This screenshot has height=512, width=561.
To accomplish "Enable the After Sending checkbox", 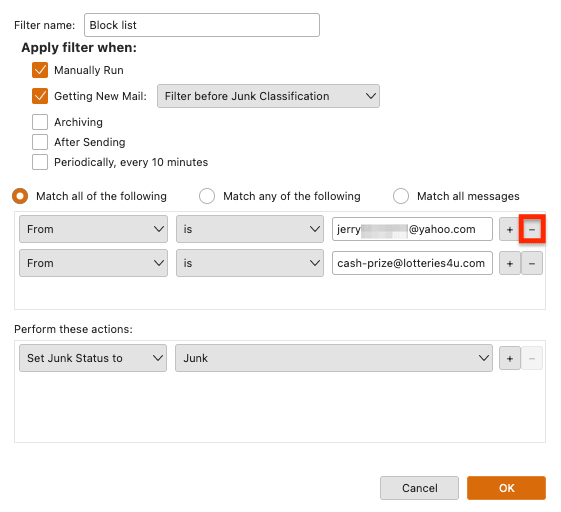I will point(40,142).
